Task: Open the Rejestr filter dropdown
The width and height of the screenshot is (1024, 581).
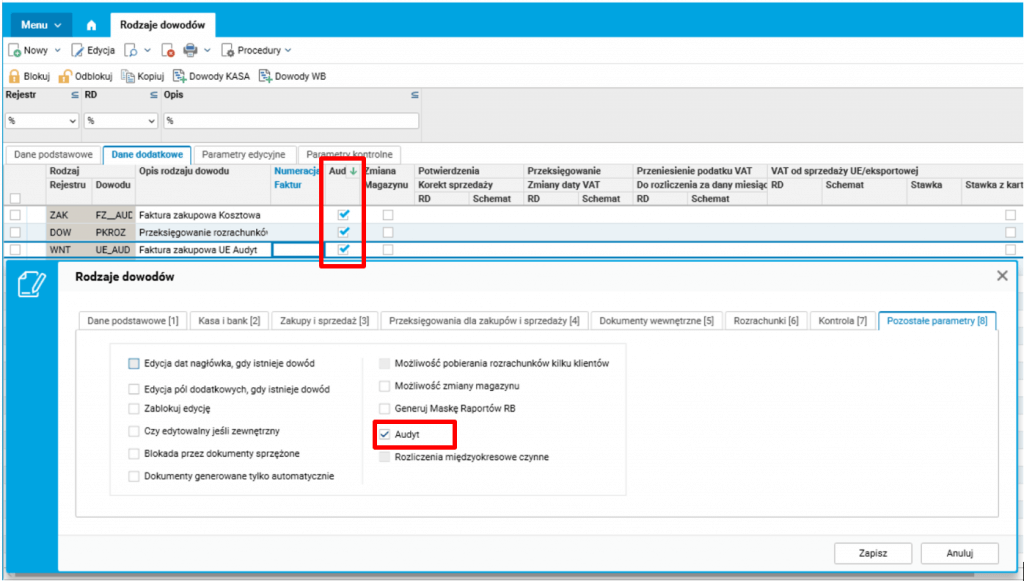Action: 42,121
